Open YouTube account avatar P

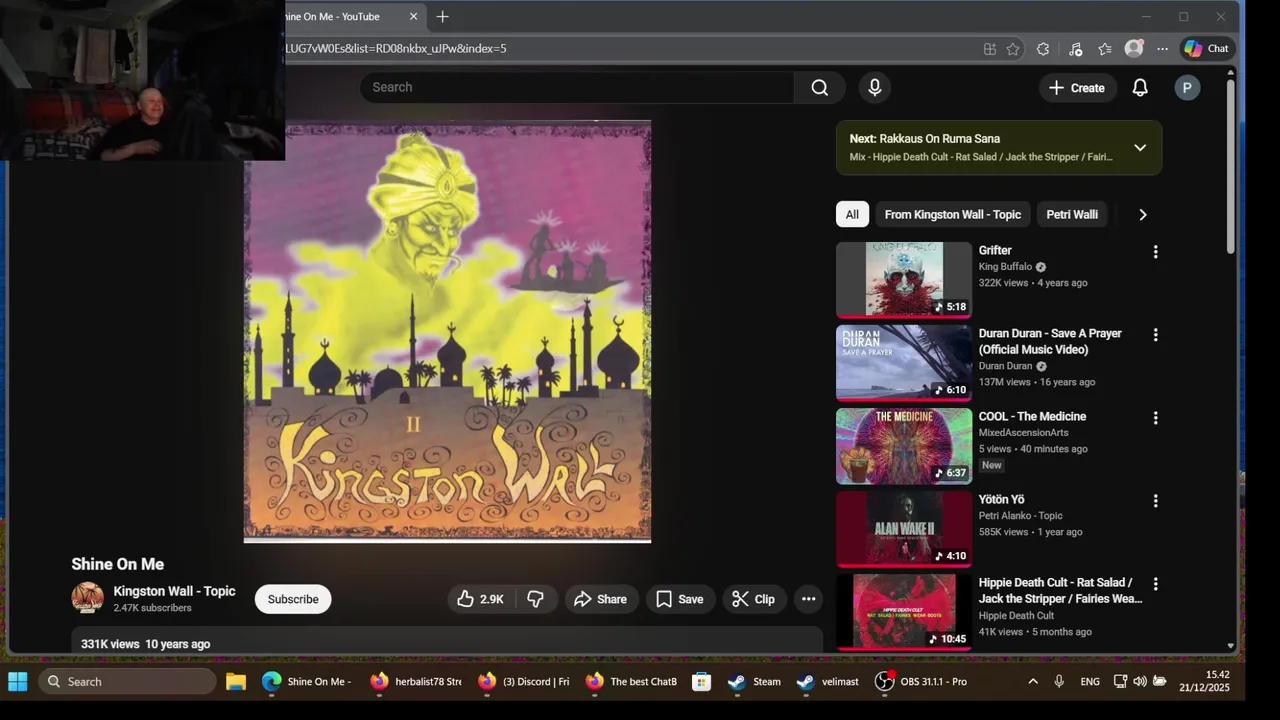click(x=1187, y=88)
